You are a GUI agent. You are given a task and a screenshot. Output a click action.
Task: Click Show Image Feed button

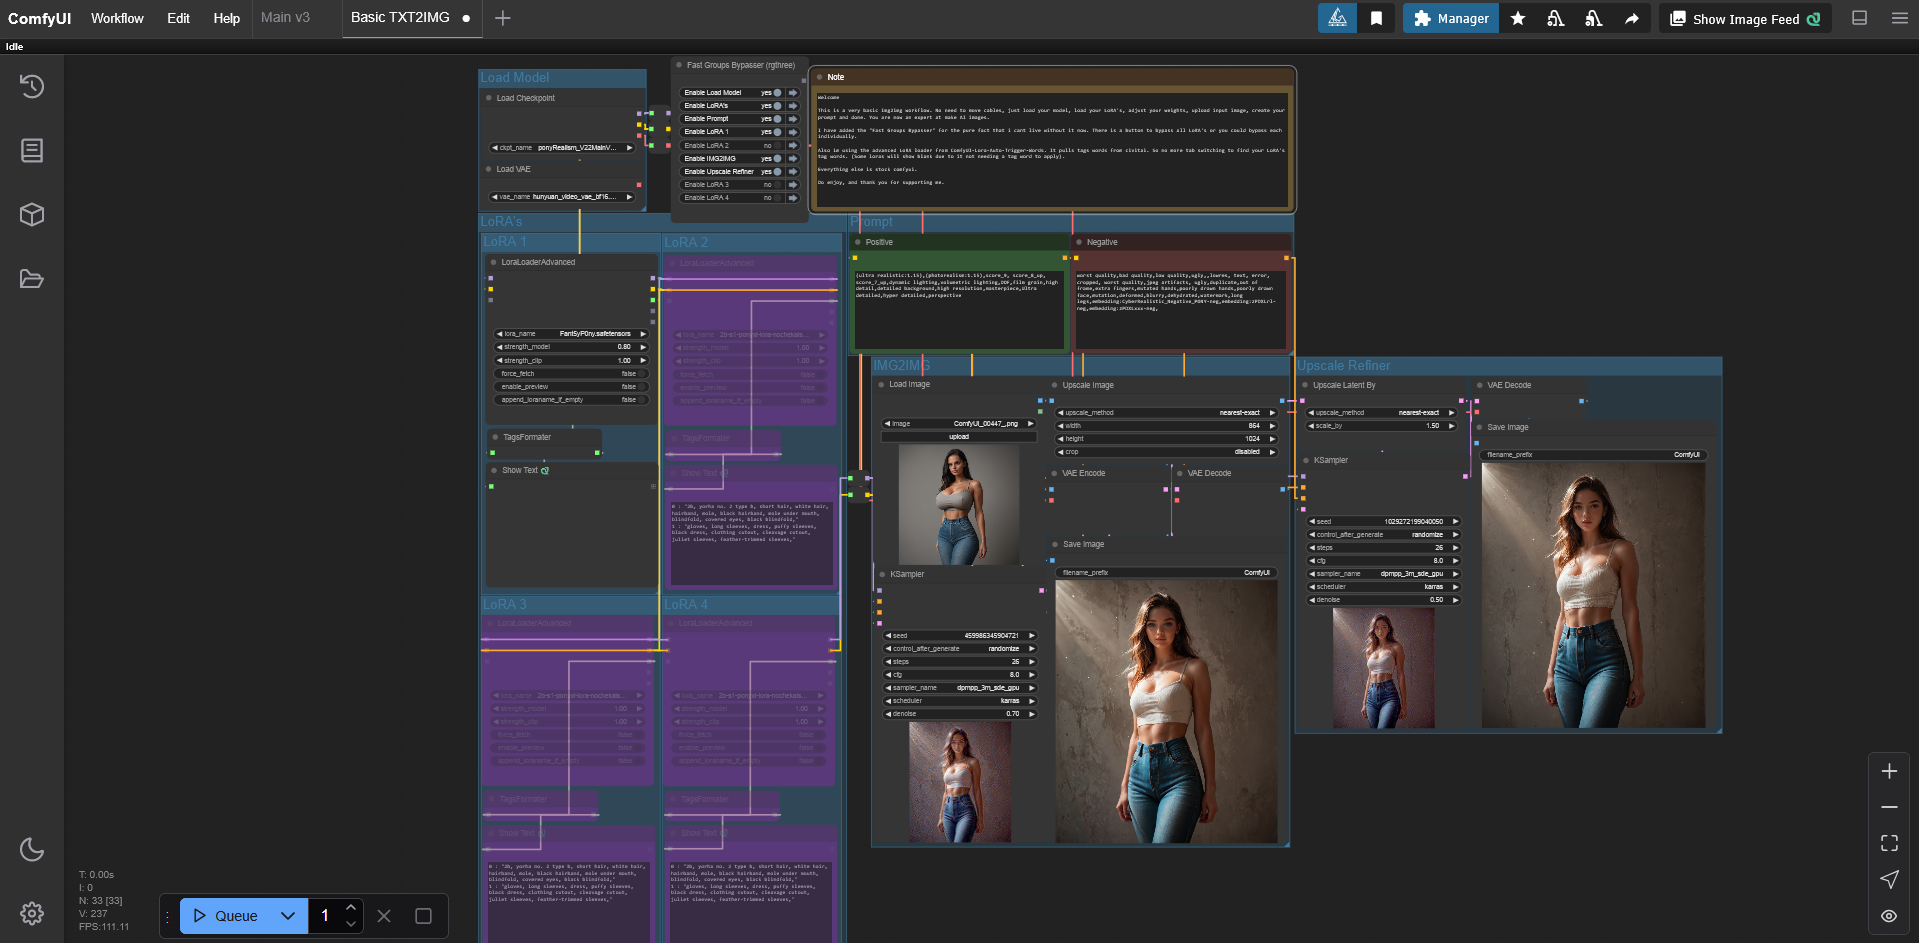click(1745, 19)
